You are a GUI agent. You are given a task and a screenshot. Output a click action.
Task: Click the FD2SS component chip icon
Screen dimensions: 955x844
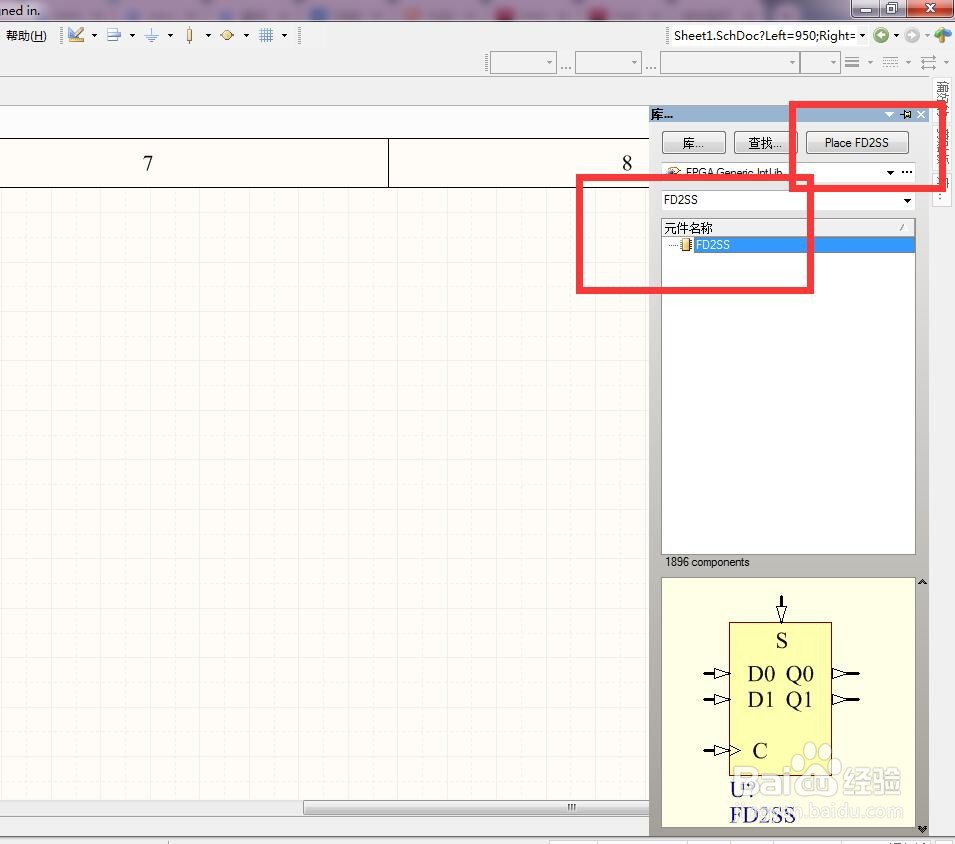(x=686, y=245)
